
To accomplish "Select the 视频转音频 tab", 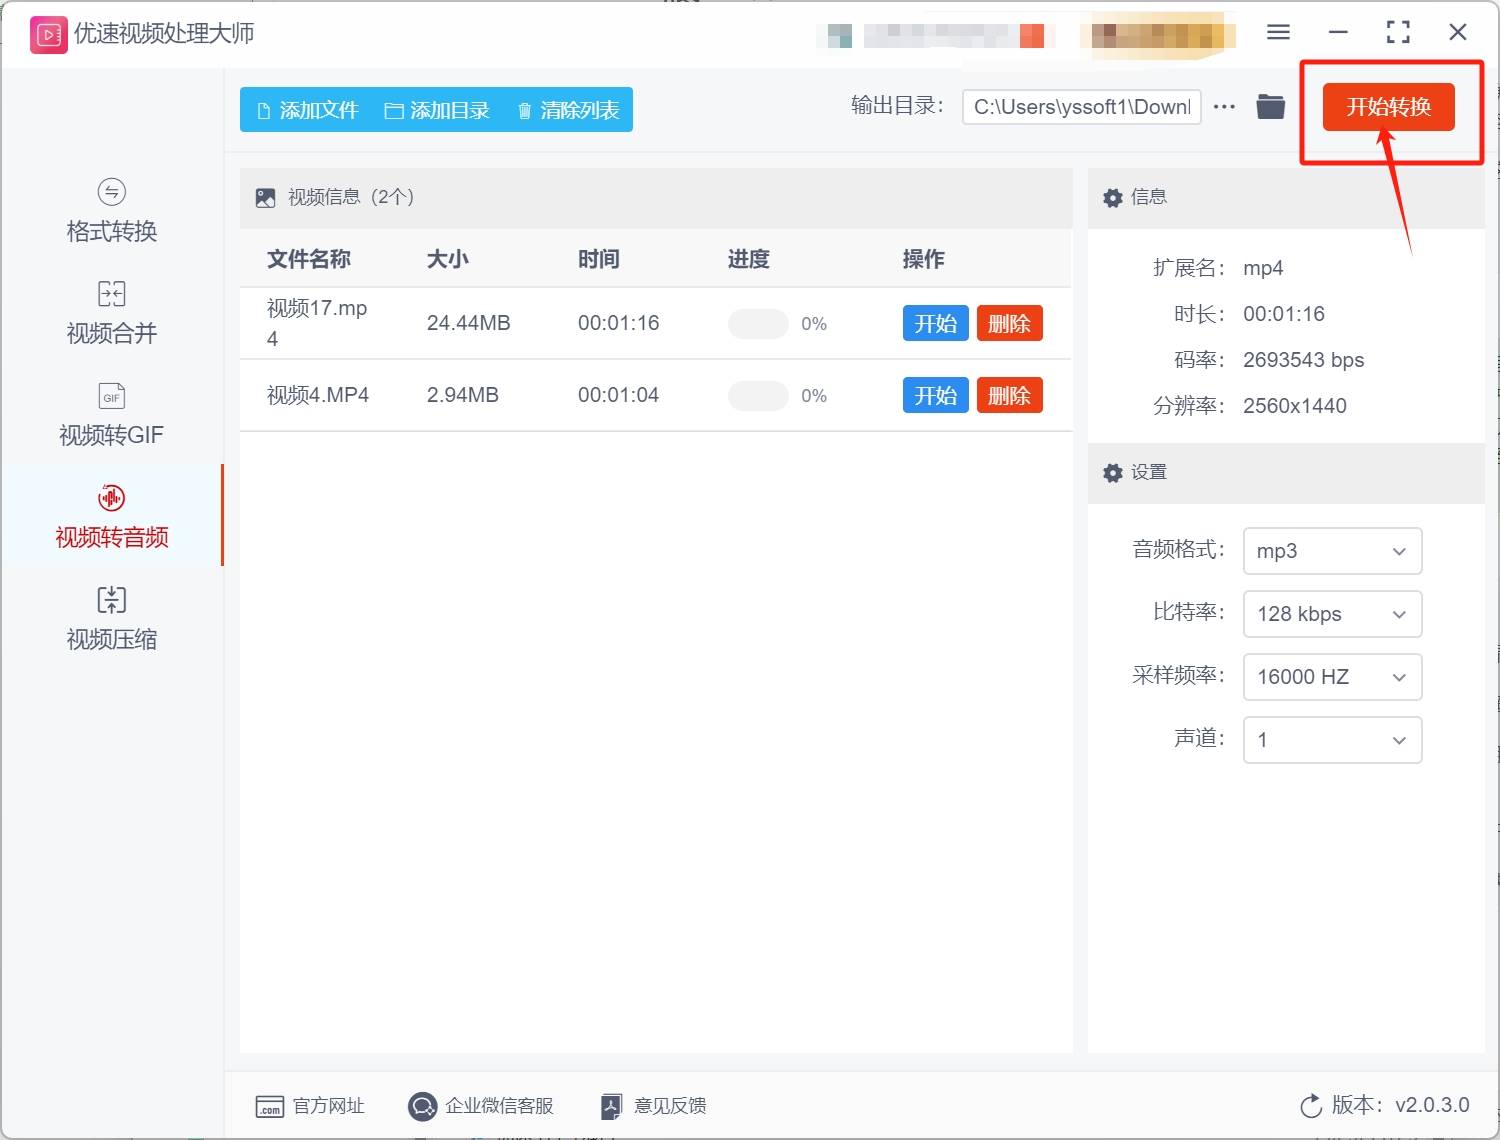I will click(x=110, y=517).
